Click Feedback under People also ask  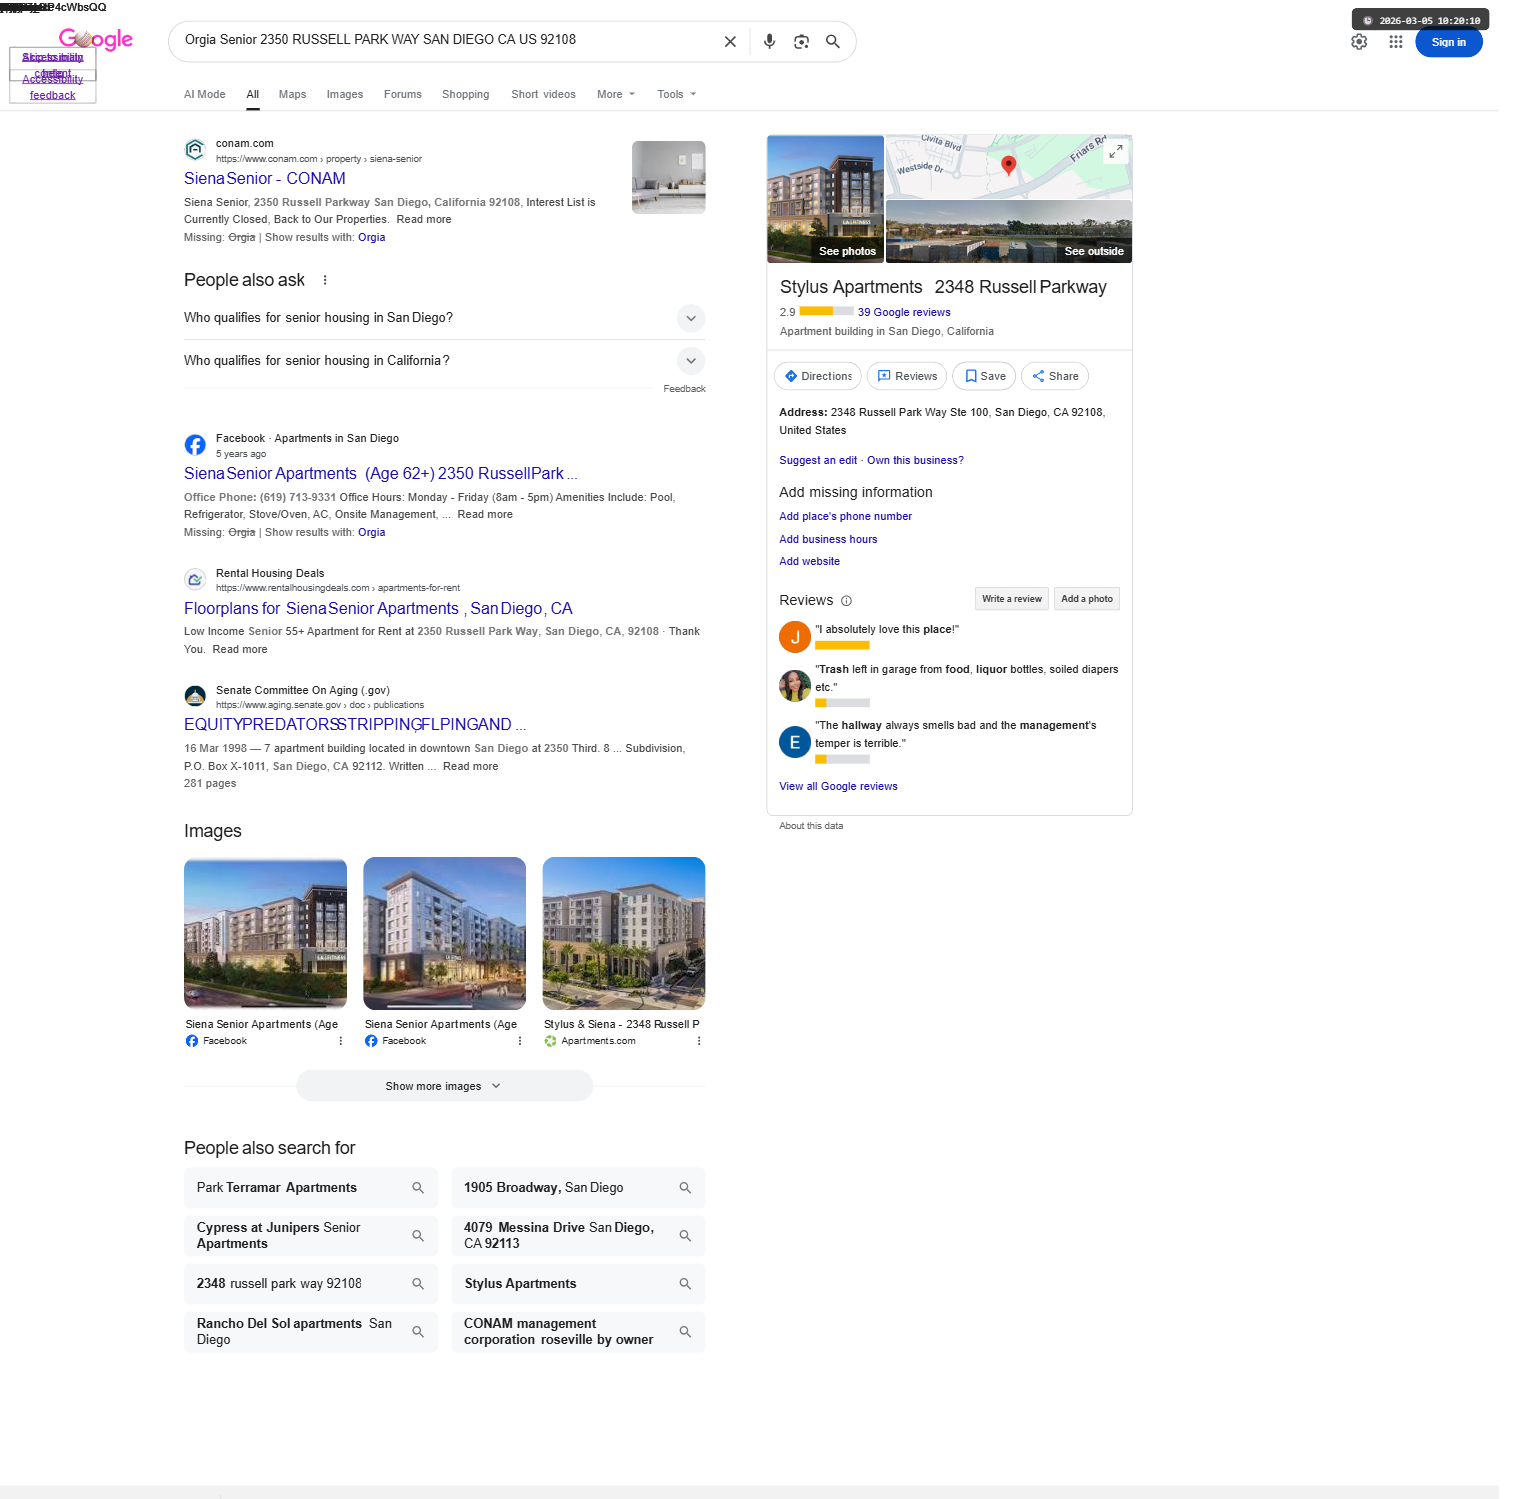[x=684, y=389]
